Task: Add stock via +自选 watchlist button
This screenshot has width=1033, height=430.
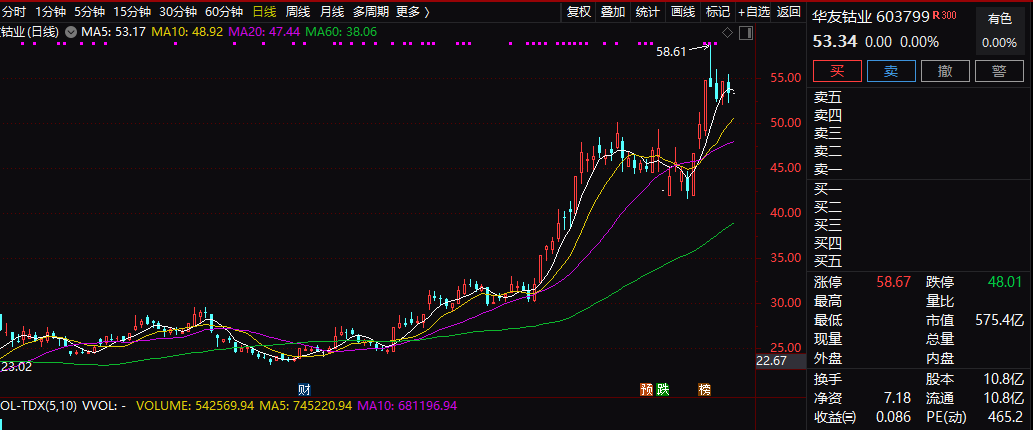Action: pyautogui.click(x=754, y=12)
